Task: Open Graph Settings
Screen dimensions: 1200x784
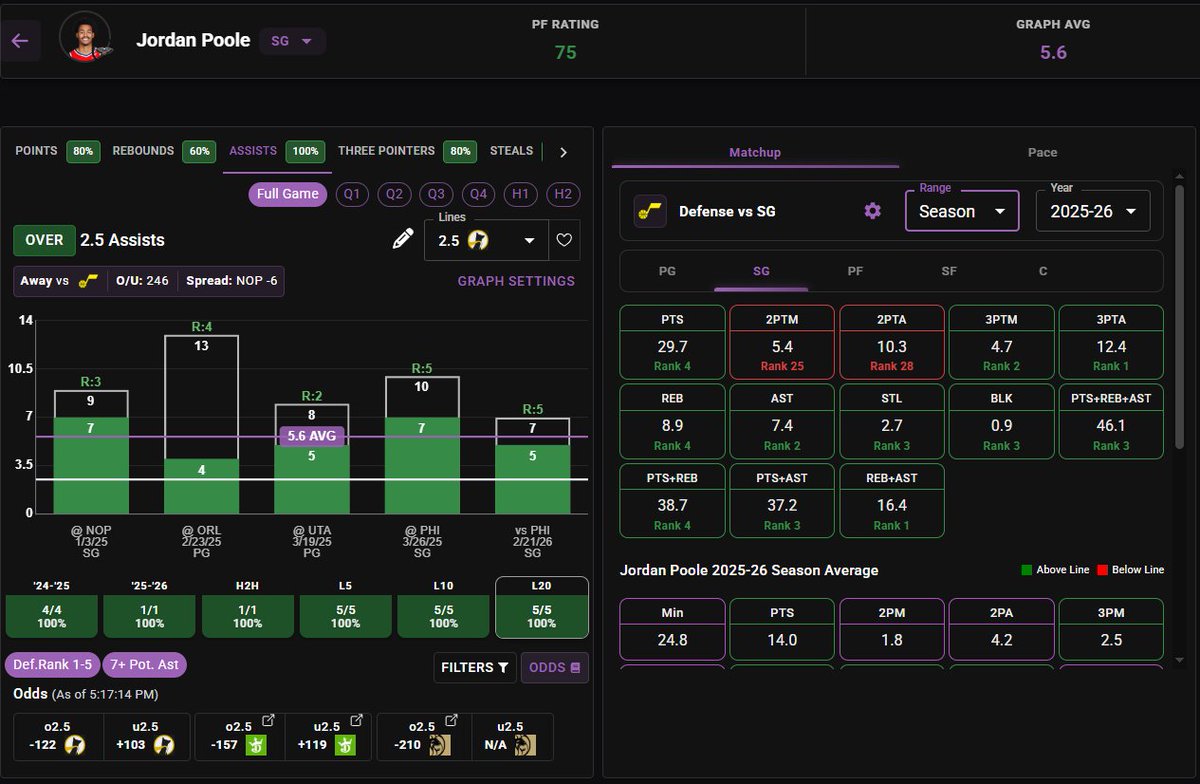Action: (x=516, y=281)
